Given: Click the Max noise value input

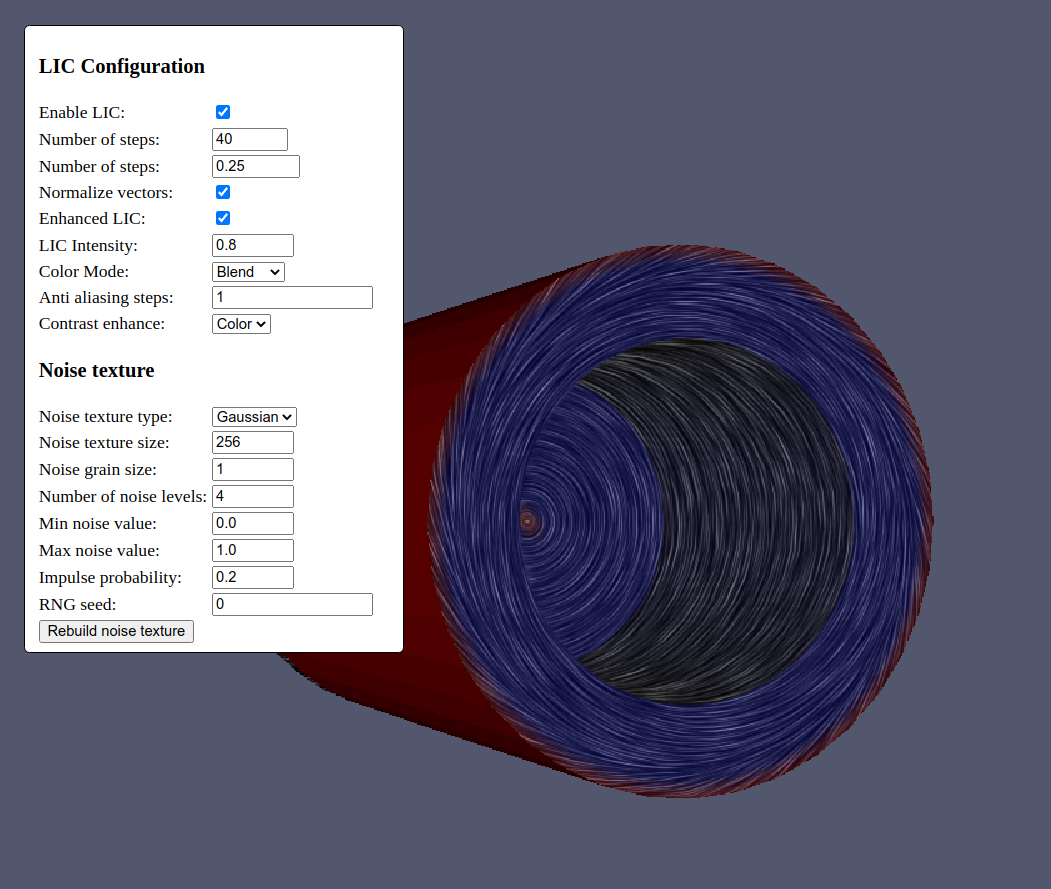Looking at the screenshot, I should click(x=252, y=550).
